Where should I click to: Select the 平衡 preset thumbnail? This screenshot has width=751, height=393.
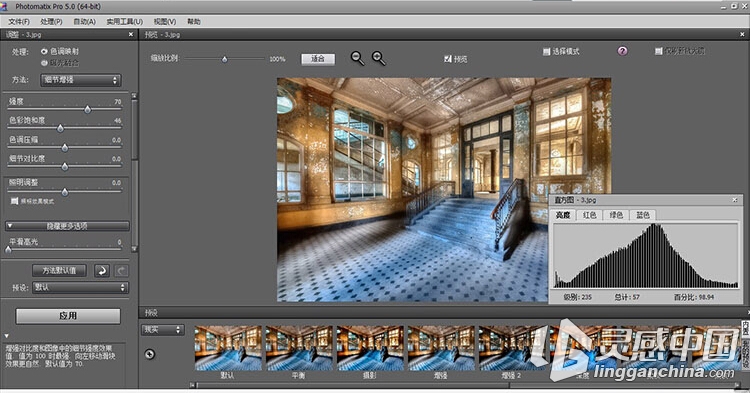coord(299,348)
